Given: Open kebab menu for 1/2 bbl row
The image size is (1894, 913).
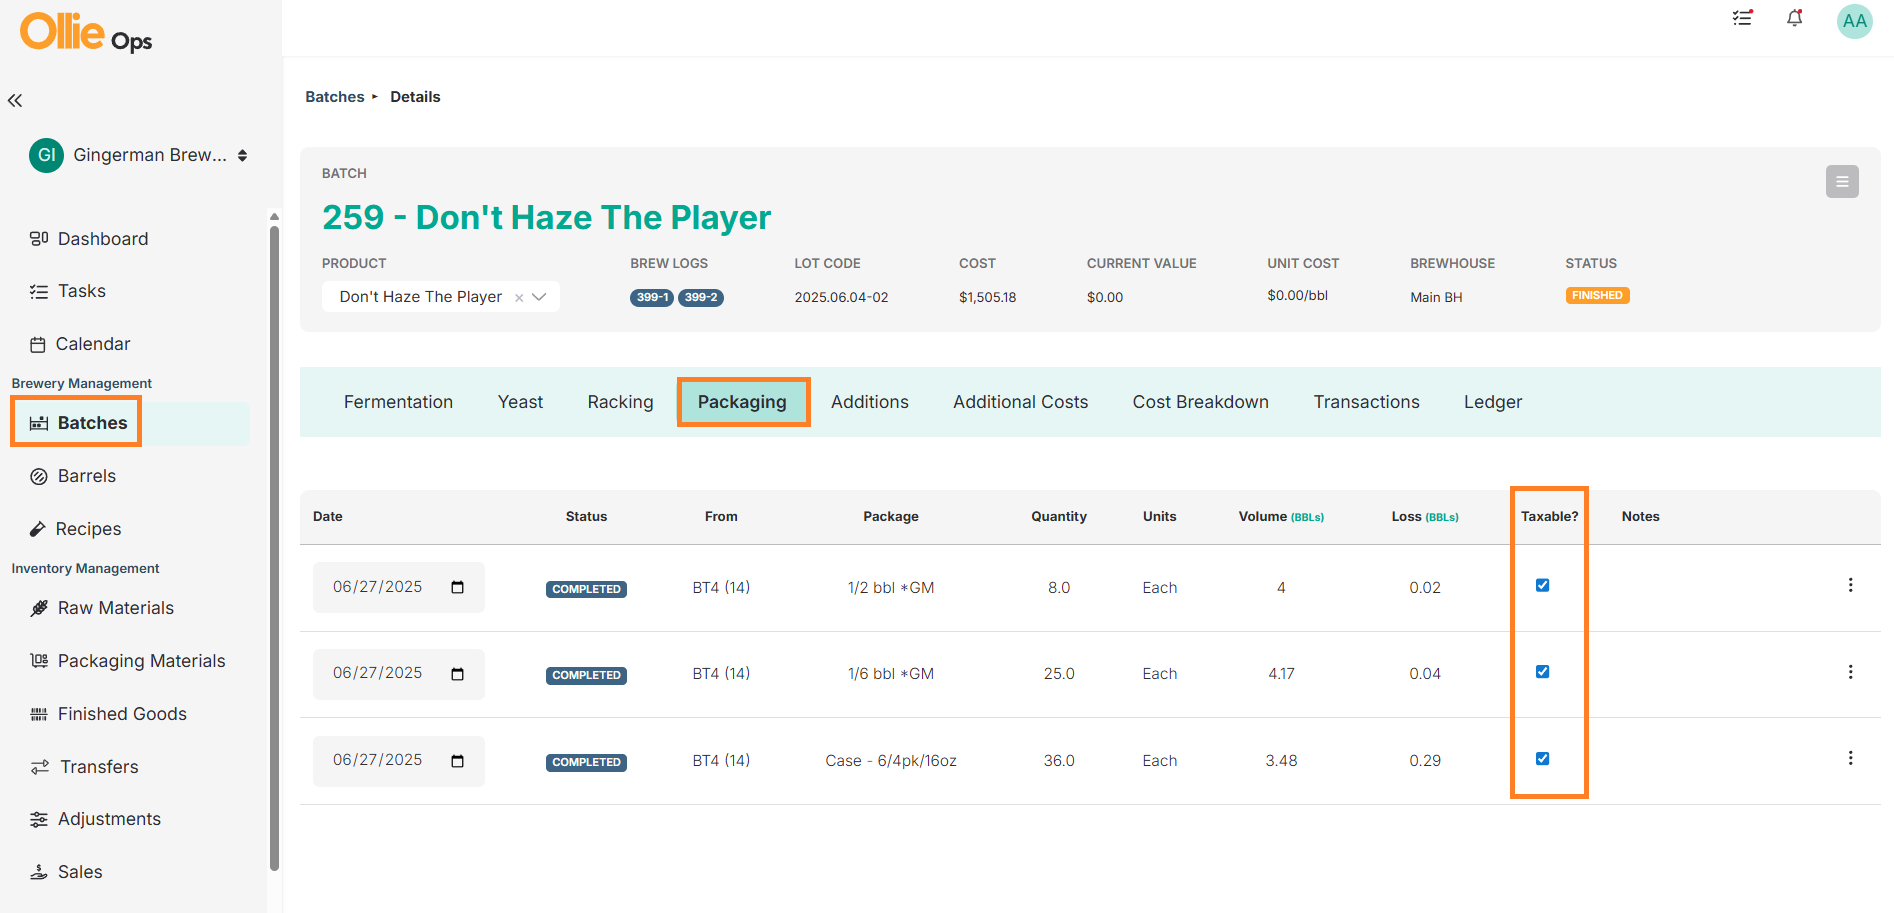Looking at the screenshot, I should coord(1850,585).
